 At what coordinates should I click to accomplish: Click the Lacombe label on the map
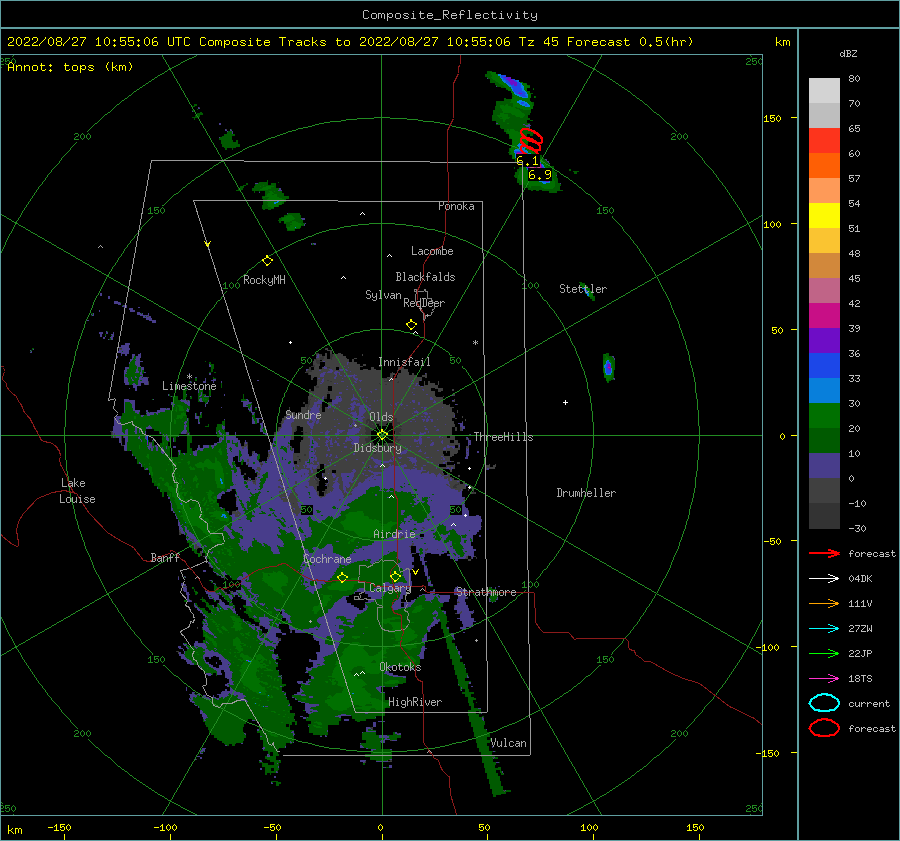click(x=432, y=251)
